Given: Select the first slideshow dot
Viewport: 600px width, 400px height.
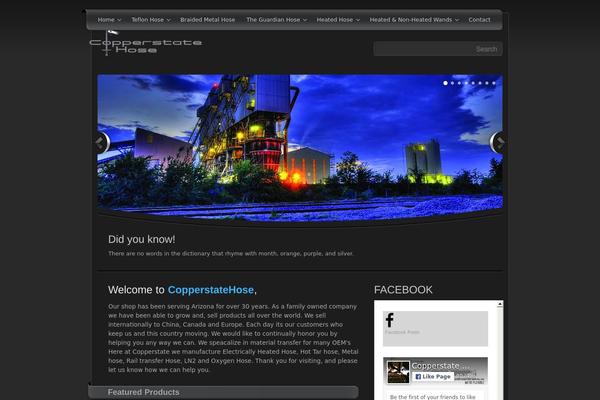Looking at the screenshot, I should 445,83.
